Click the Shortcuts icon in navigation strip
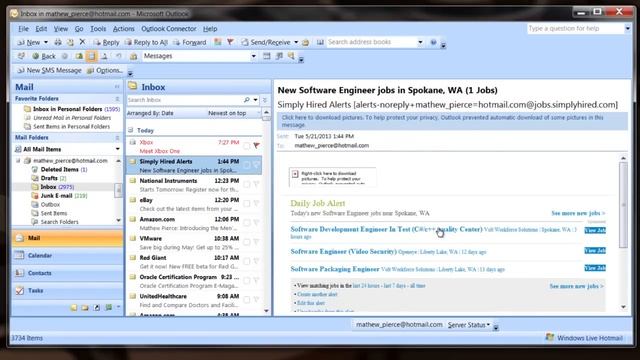 97,307
